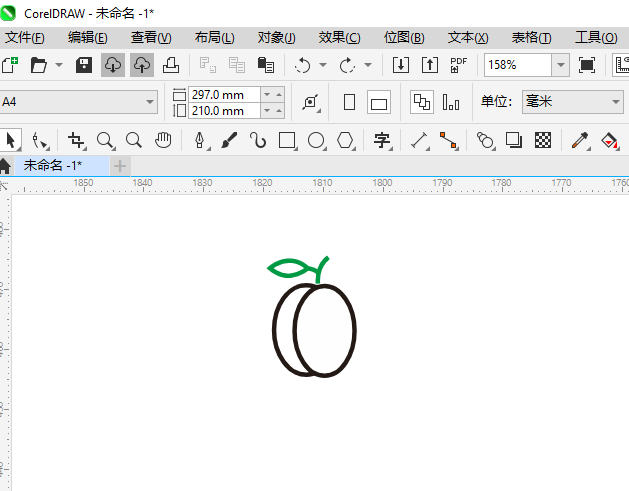Select the Text tool (字)
This screenshot has width=629, height=491.
click(382, 140)
